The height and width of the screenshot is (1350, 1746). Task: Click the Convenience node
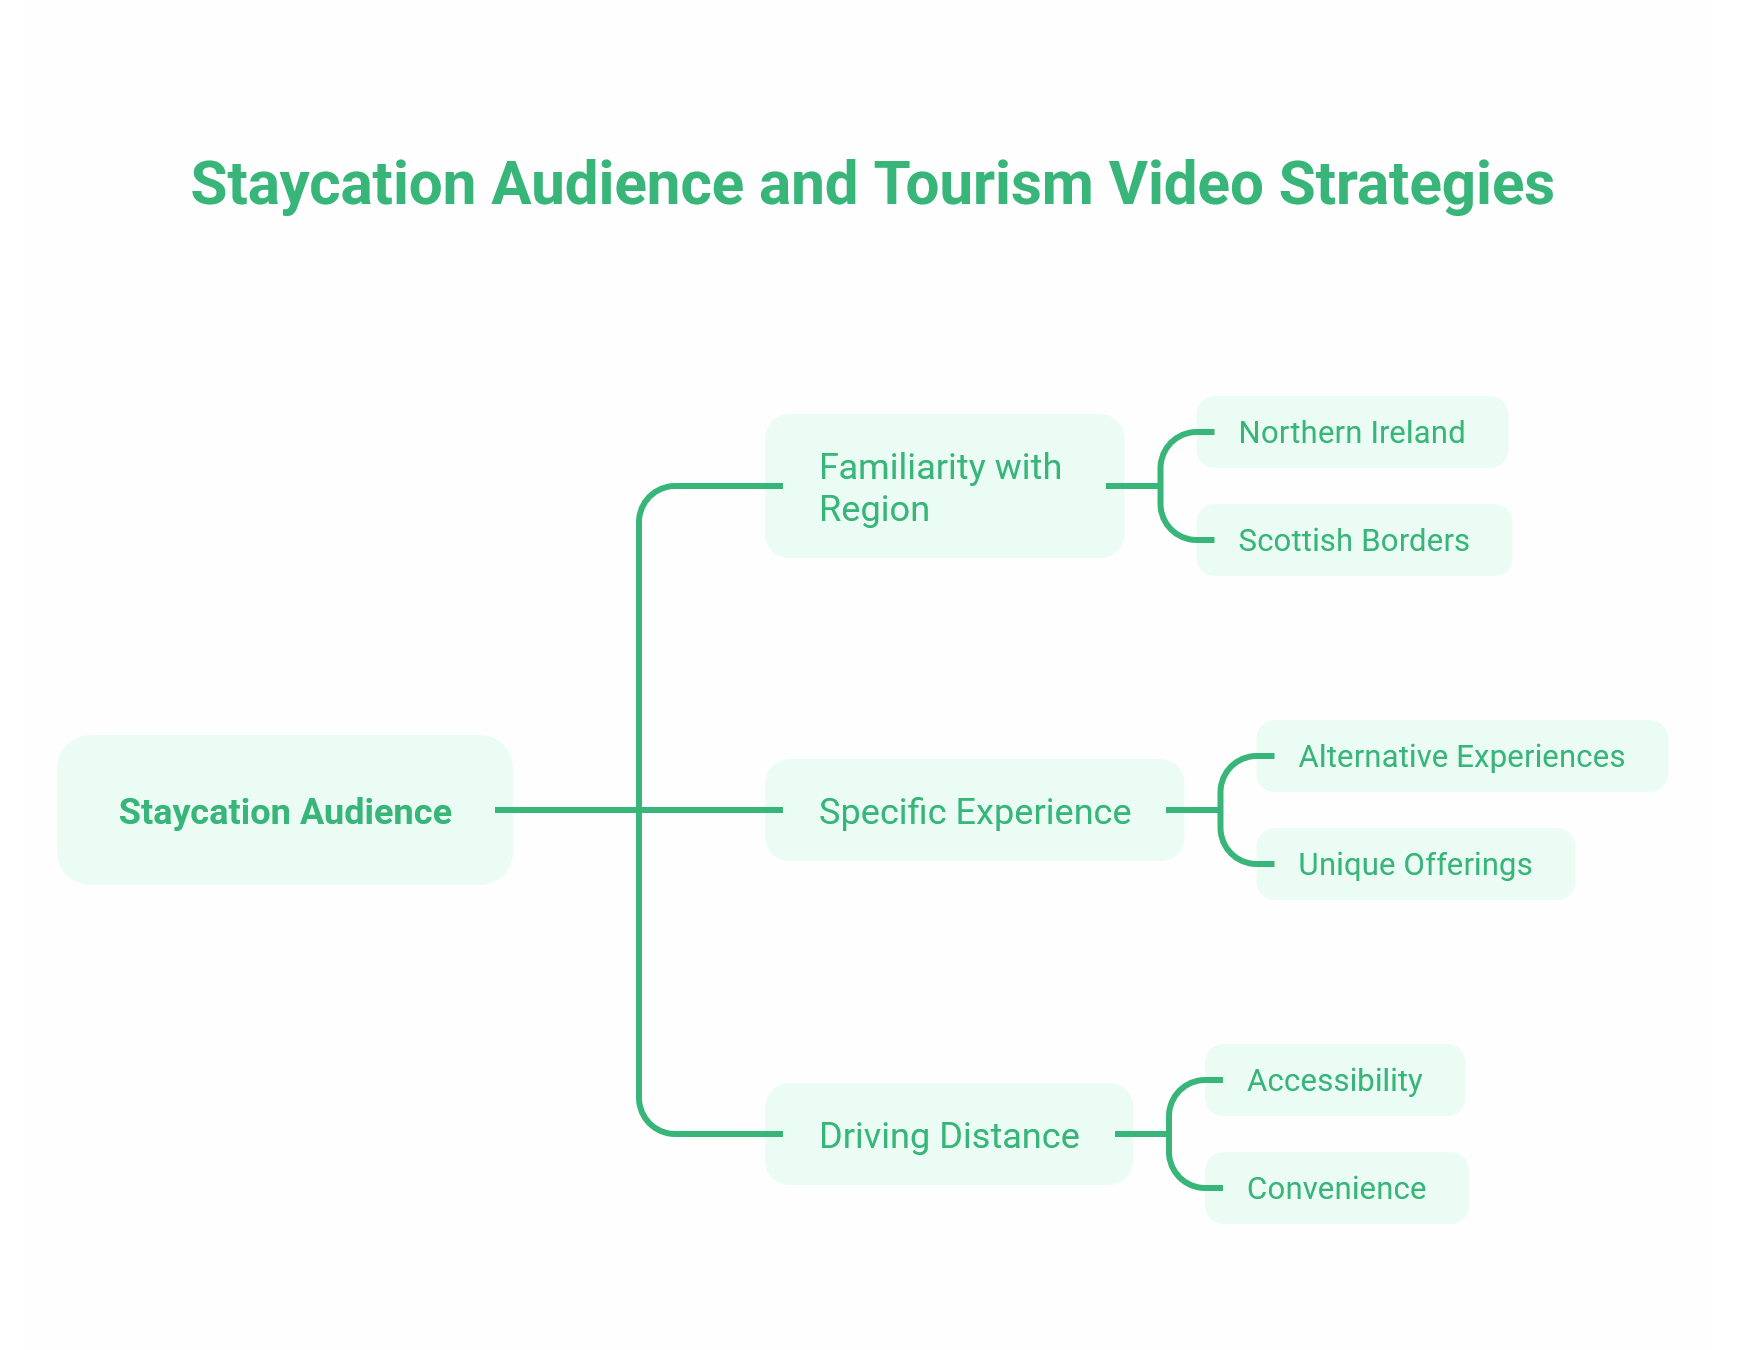[x=1336, y=1188]
